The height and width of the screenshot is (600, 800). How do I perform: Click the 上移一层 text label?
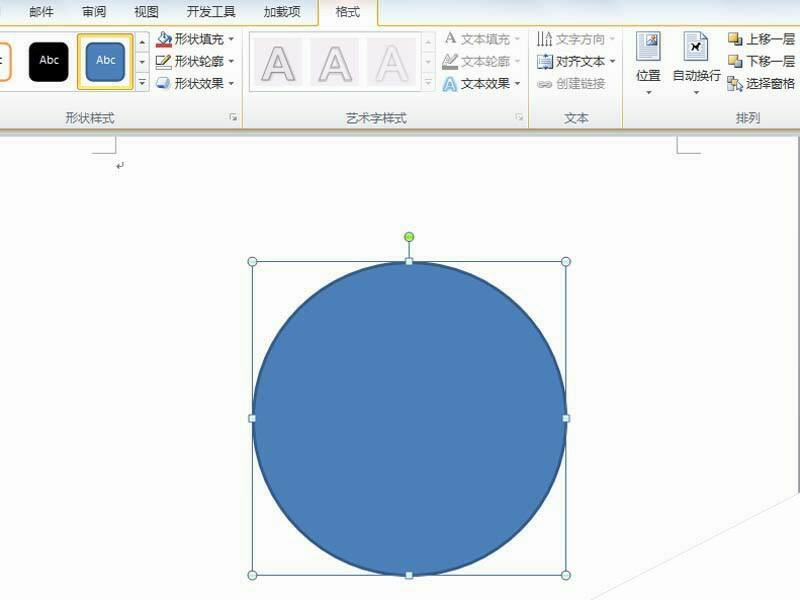pyautogui.click(x=770, y=39)
